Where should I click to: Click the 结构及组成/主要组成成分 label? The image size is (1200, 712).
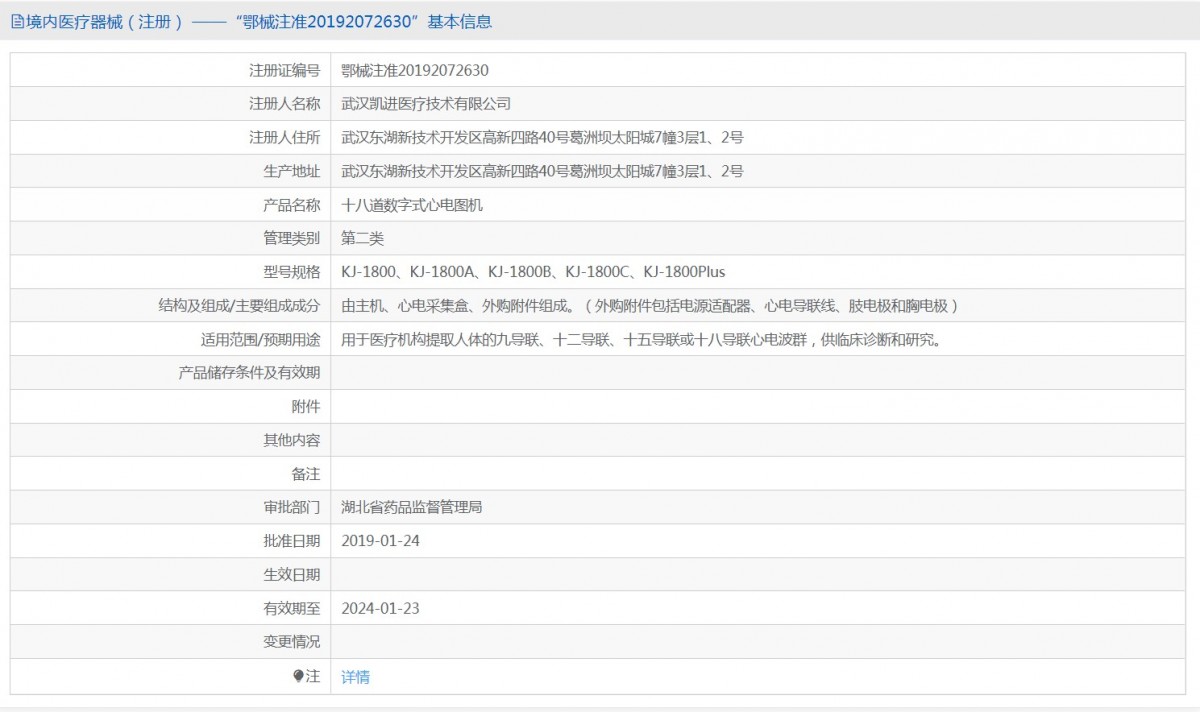pos(239,306)
